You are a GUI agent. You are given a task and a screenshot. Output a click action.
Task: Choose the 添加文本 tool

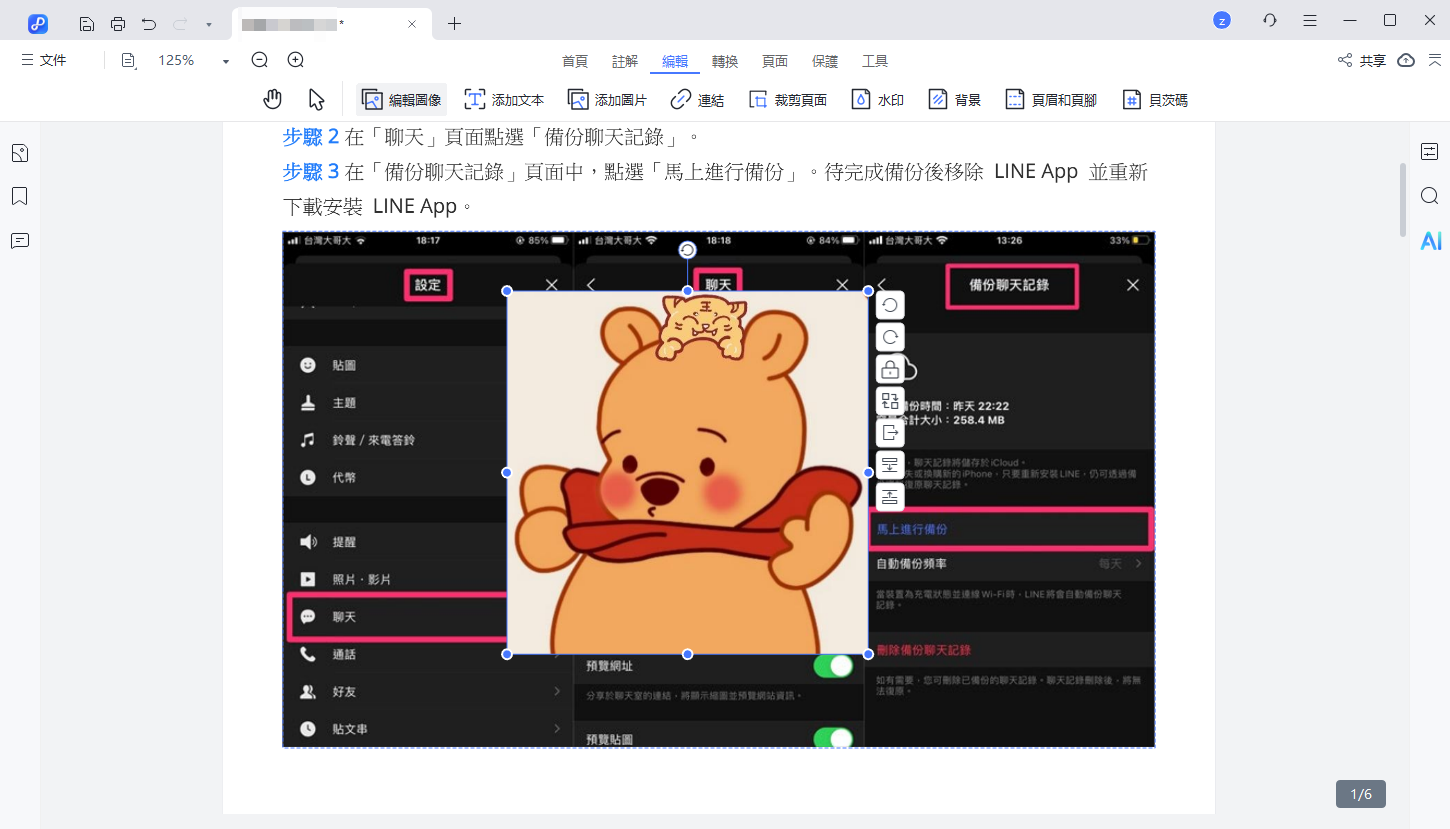coord(504,100)
